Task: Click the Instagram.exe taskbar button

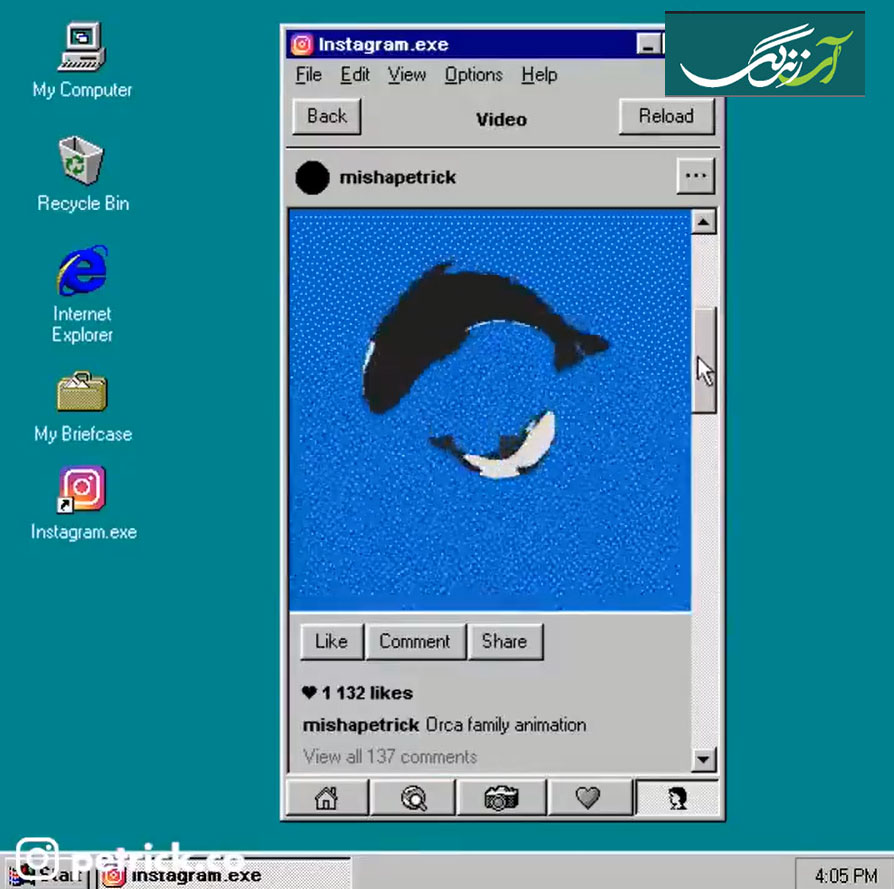Action: [x=225, y=875]
